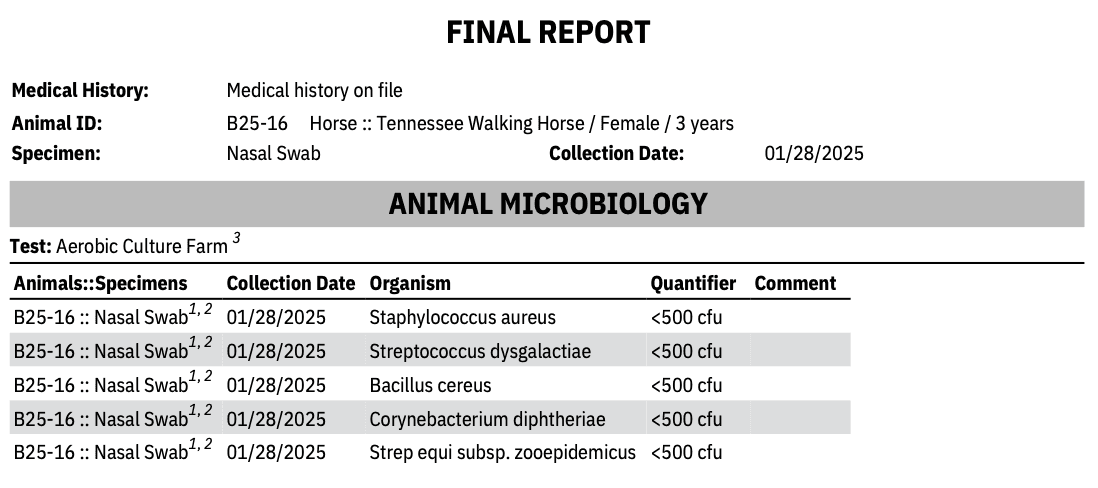This screenshot has width=1098, height=488.
Task: Click 'Medical history on file' text
Action: (x=314, y=91)
